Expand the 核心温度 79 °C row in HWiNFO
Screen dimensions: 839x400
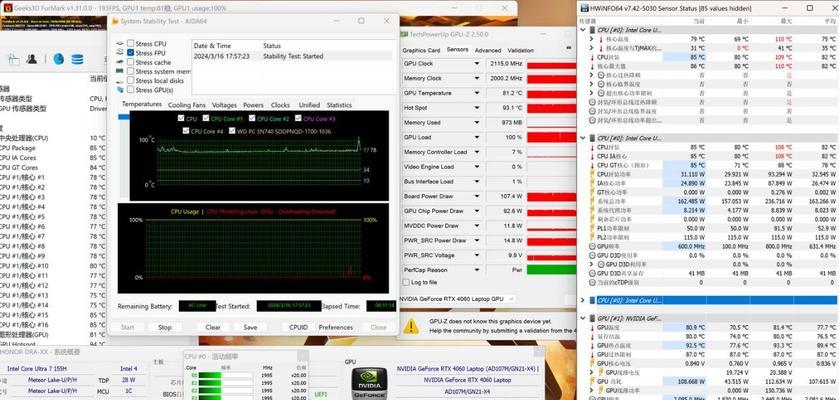pyautogui.click(x=591, y=39)
